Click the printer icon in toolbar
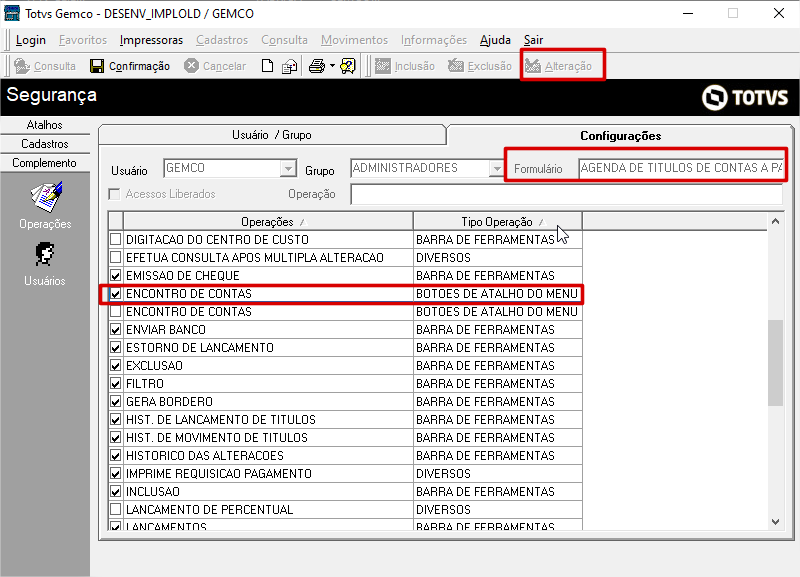This screenshot has width=800, height=577. [x=317, y=66]
